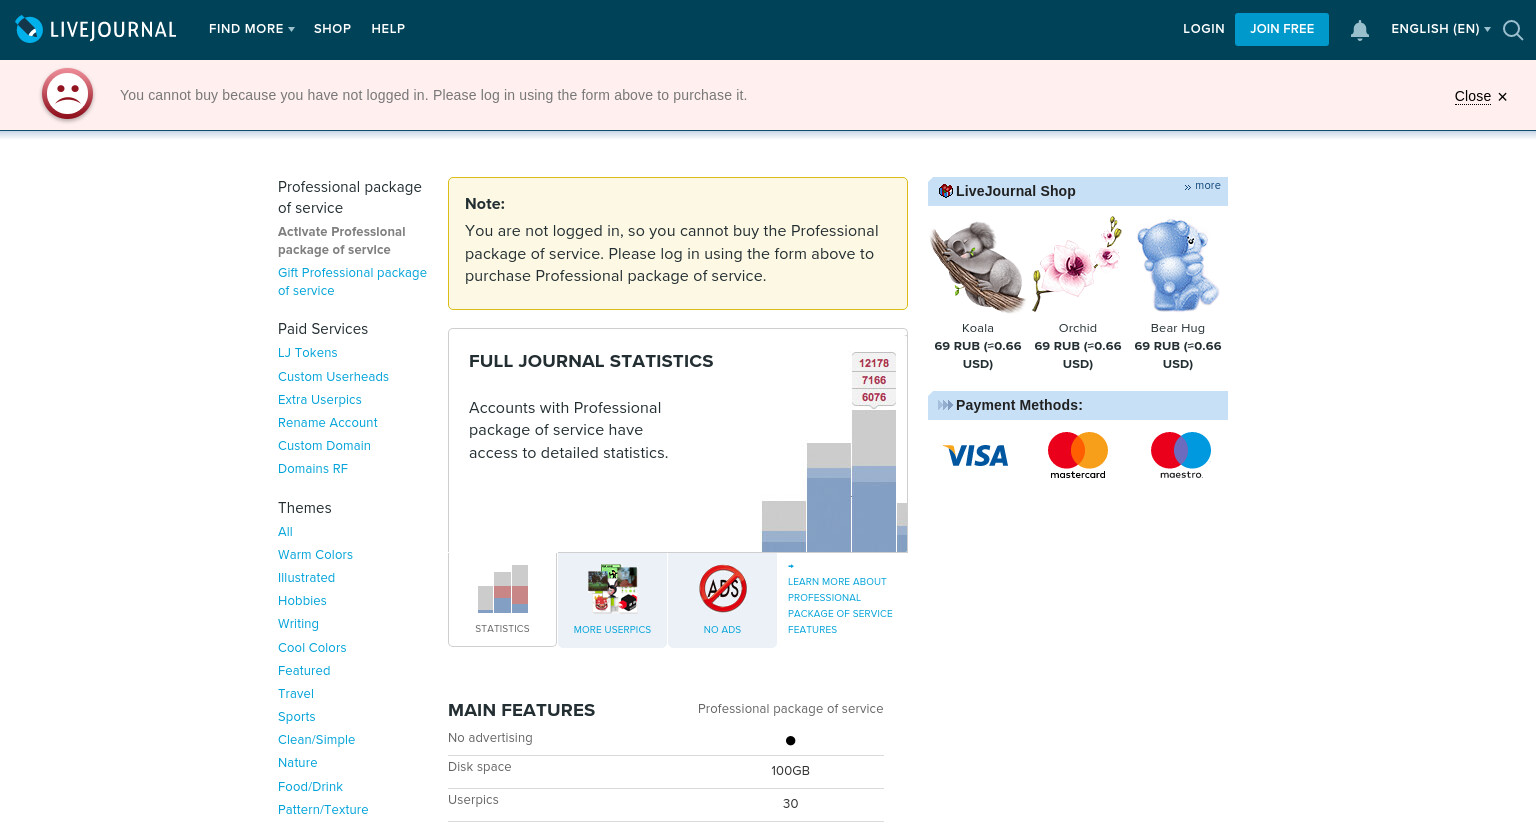Select the Nature theme category

[297, 763]
